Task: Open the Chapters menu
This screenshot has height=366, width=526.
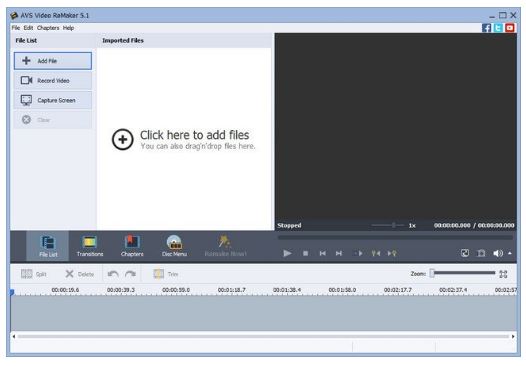Action: [x=48, y=28]
